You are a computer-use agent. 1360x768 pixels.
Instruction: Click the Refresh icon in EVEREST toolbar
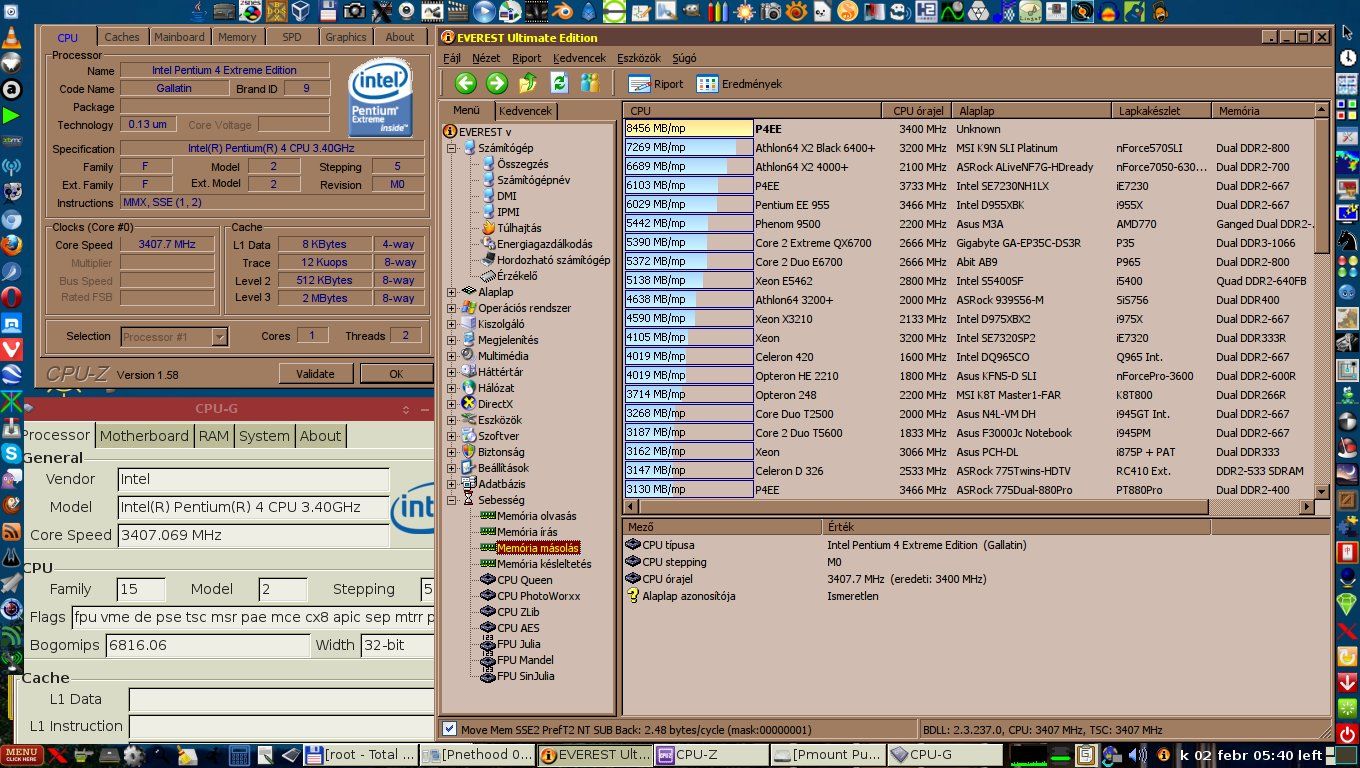[x=559, y=83]
